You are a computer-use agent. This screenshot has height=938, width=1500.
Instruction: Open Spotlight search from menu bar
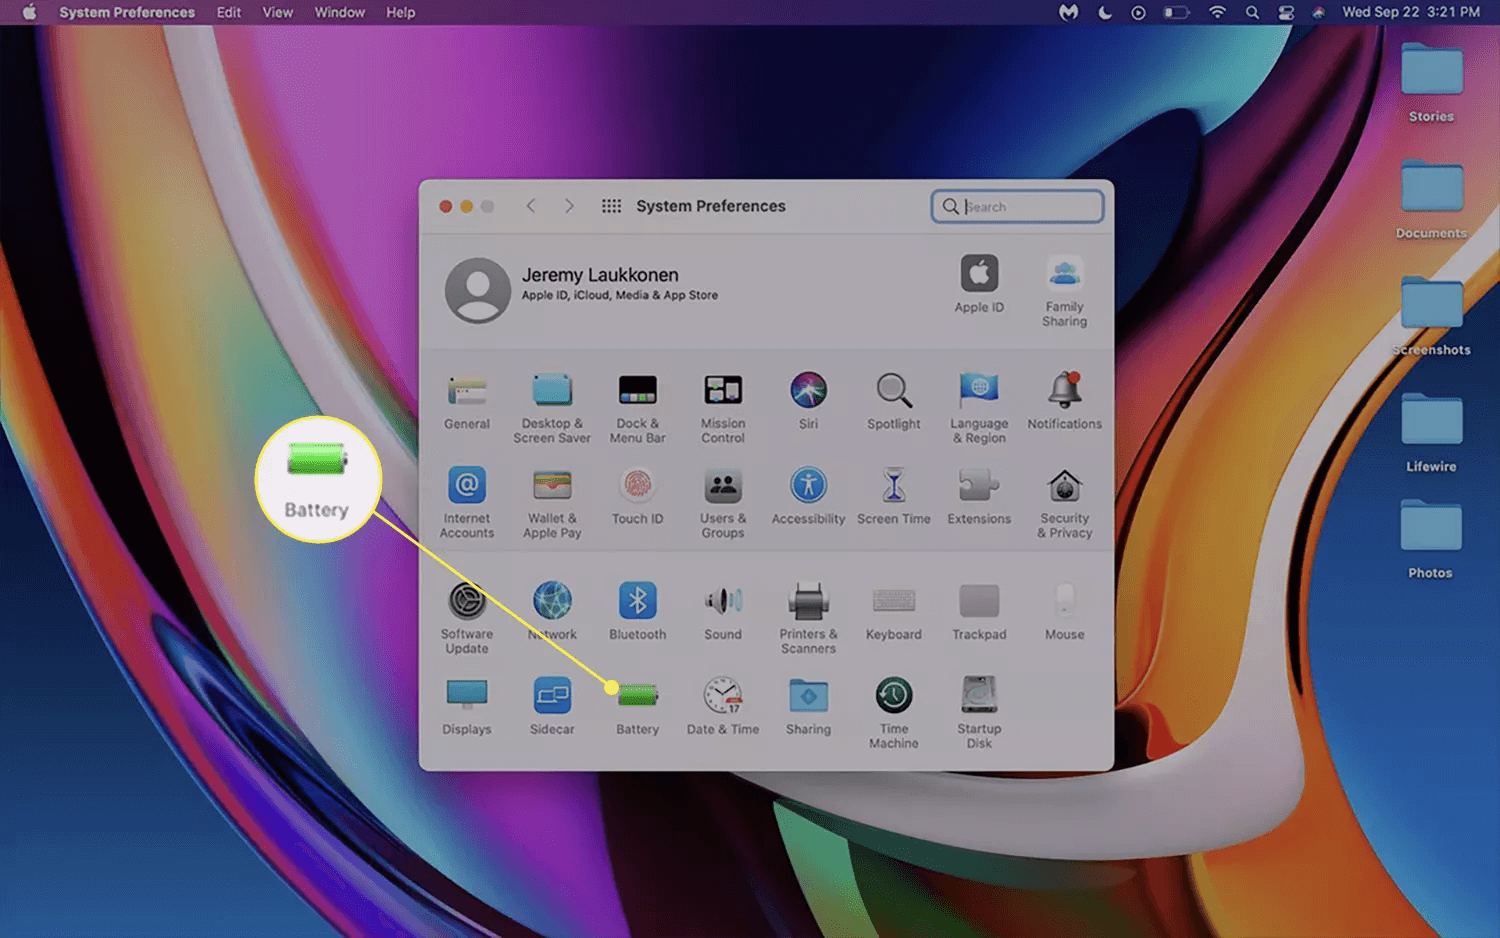pyautogui.click(x=1252, y=12)
